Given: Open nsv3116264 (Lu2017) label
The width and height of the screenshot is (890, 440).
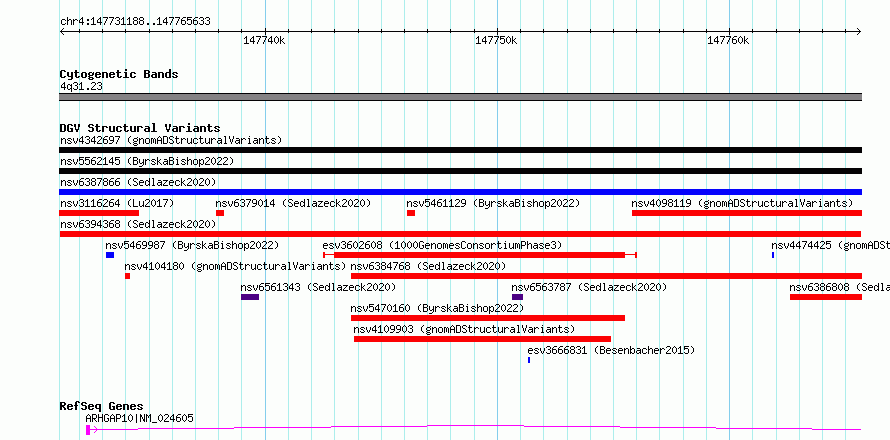Looking at the screenshot, I should (x=117, y=203).
